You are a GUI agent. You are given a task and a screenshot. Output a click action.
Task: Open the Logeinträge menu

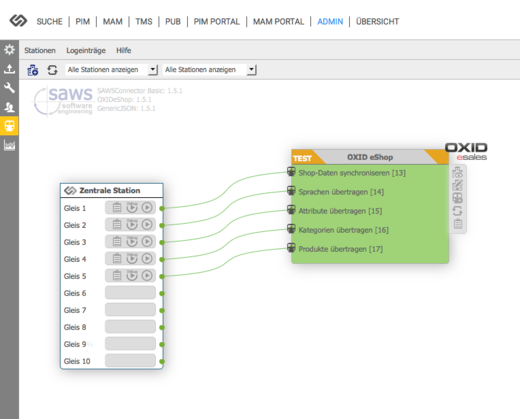coord(86,50)
